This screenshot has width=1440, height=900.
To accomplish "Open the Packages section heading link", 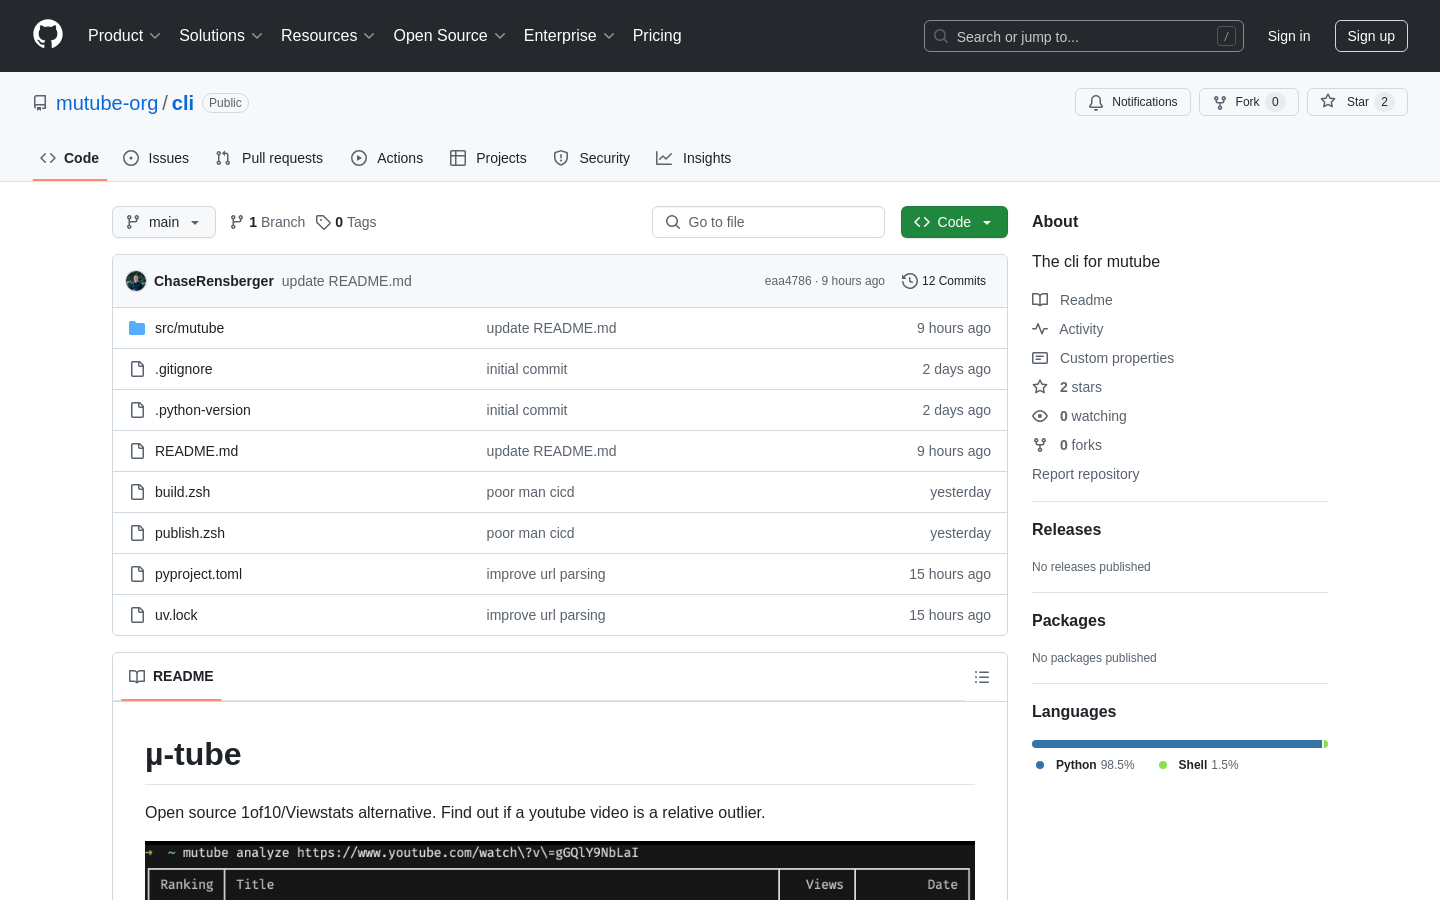I will [1068, 621].
